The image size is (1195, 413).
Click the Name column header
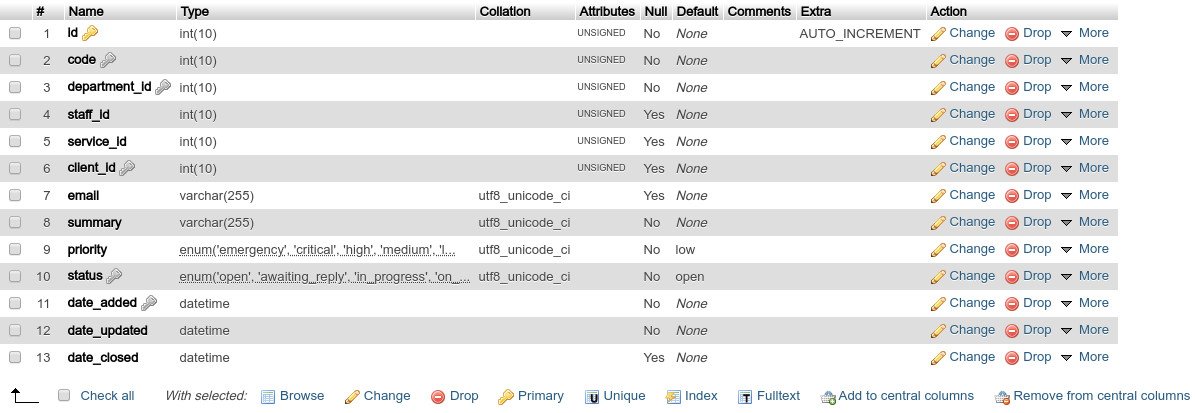pyautogui.click(x=85, y=11)
